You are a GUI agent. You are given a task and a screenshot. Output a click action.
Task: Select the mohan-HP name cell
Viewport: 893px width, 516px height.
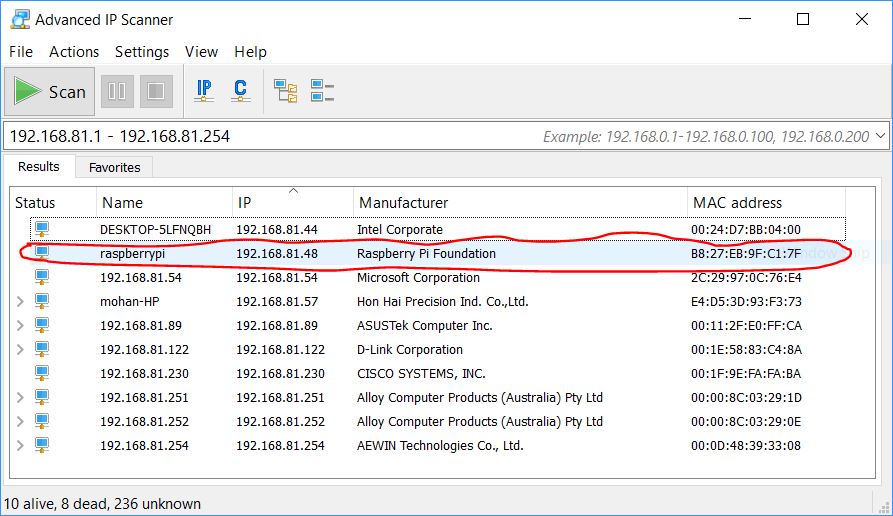[x=129, y=301]
